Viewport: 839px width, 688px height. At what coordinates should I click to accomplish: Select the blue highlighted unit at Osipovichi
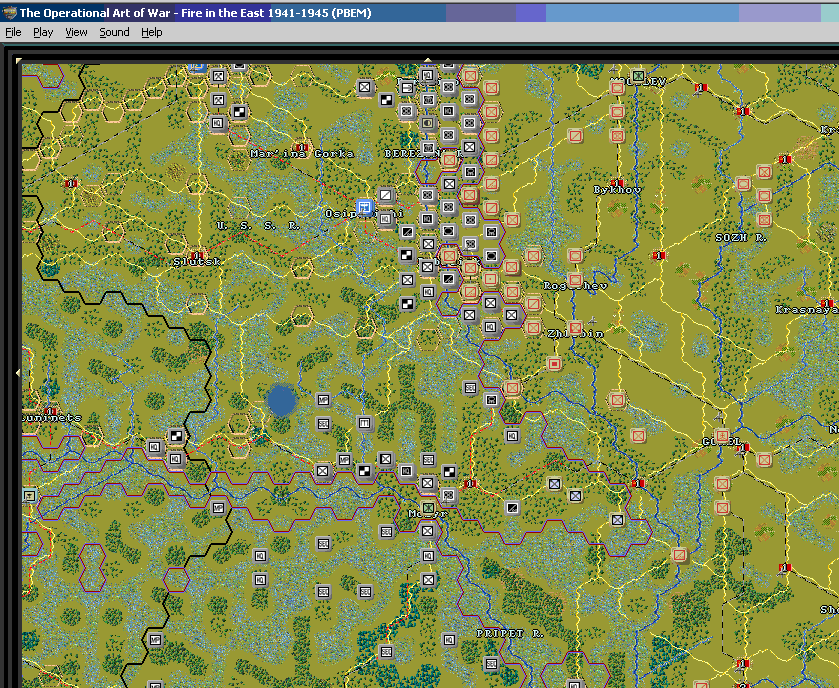[x=365, y=207]
